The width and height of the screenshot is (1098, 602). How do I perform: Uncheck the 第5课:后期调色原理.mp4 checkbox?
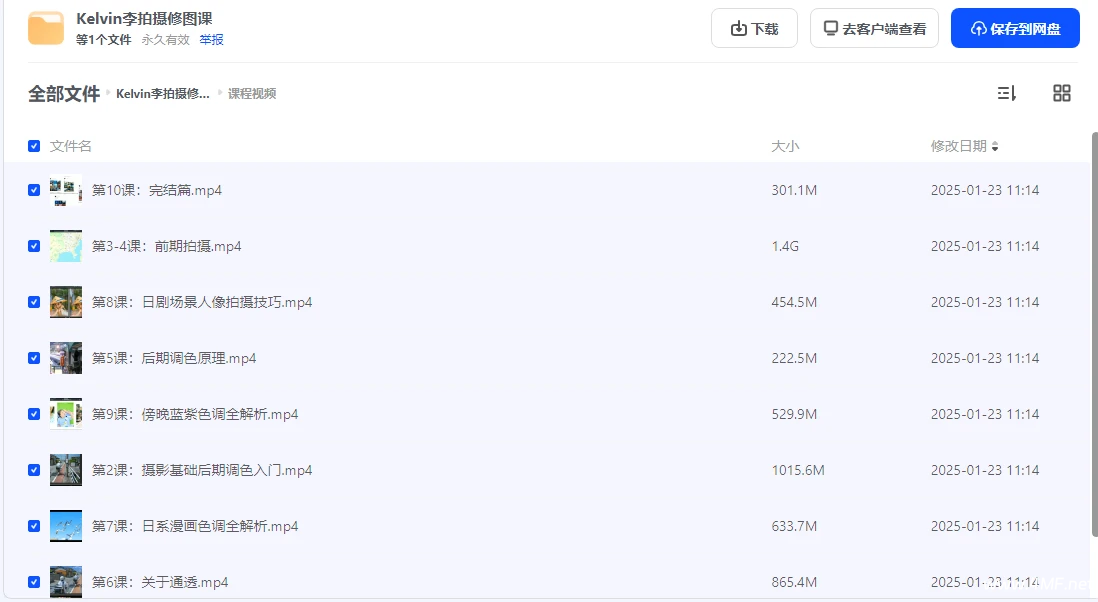(x=34, y=358)
